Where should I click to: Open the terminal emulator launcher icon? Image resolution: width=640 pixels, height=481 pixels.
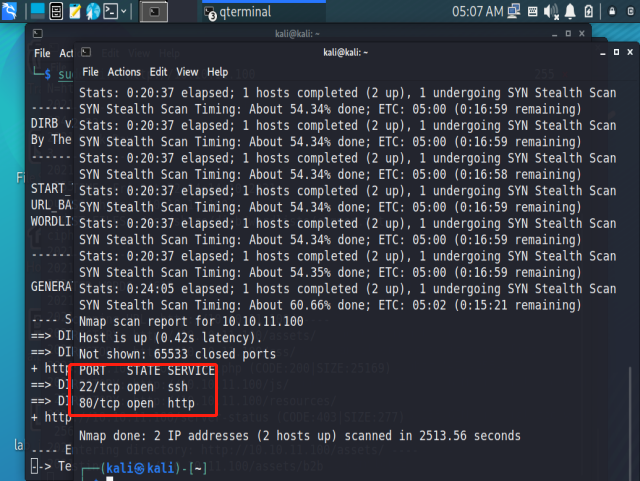coord(111,11)
